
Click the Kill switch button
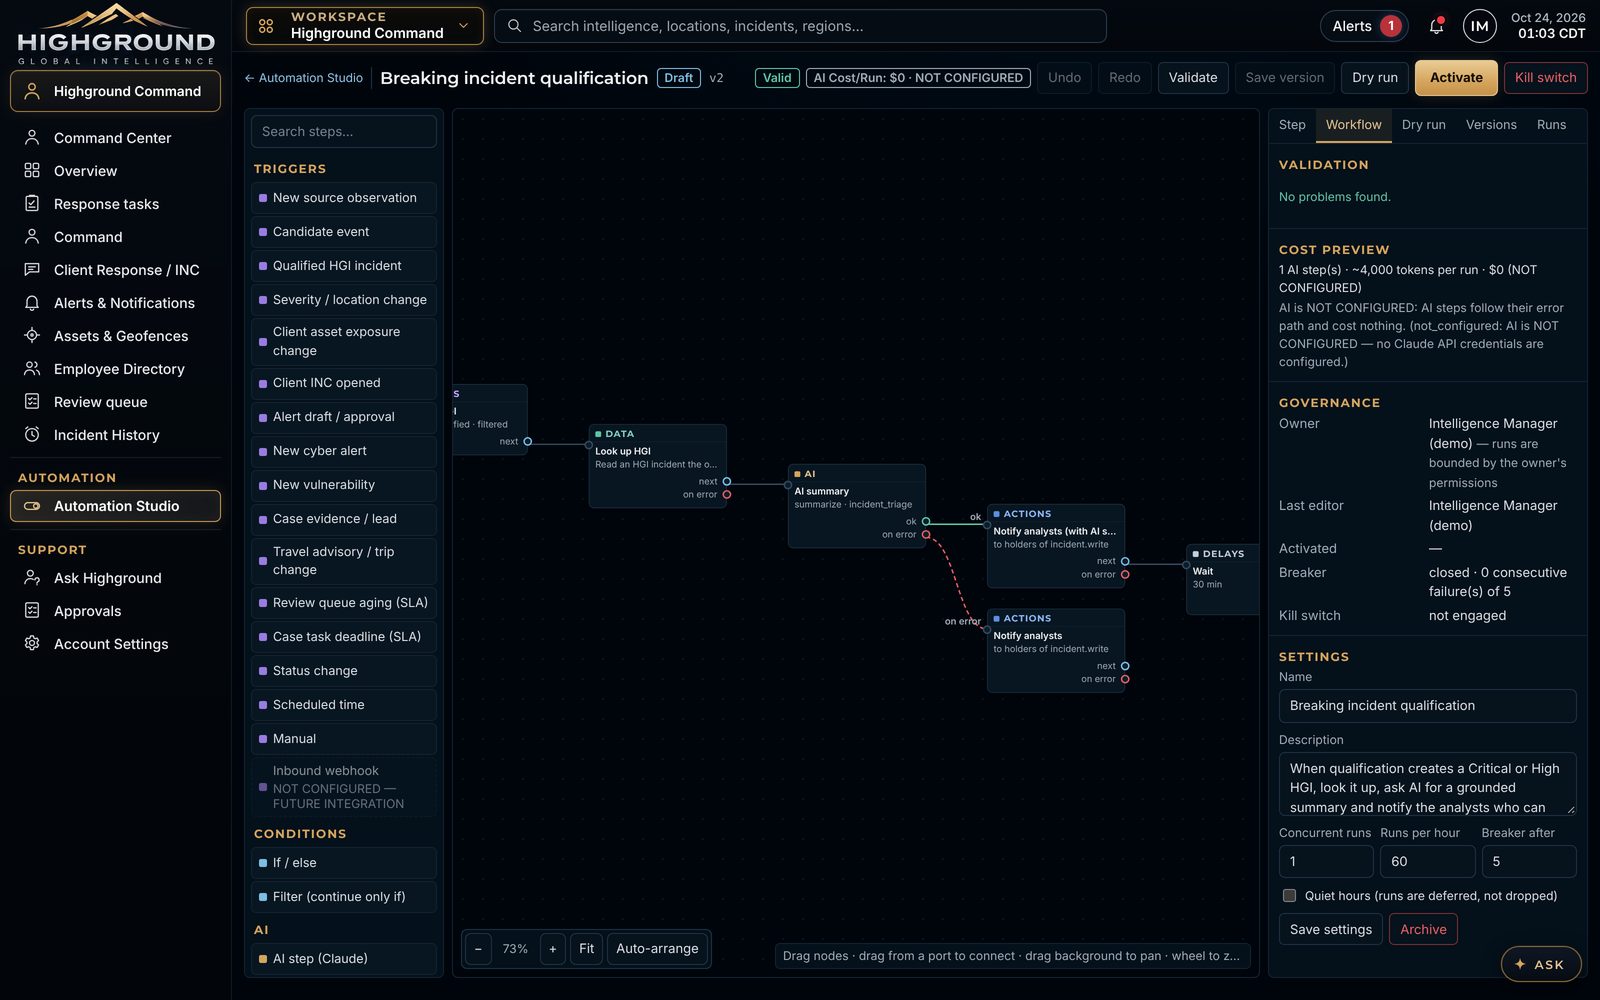(1545, 78)
